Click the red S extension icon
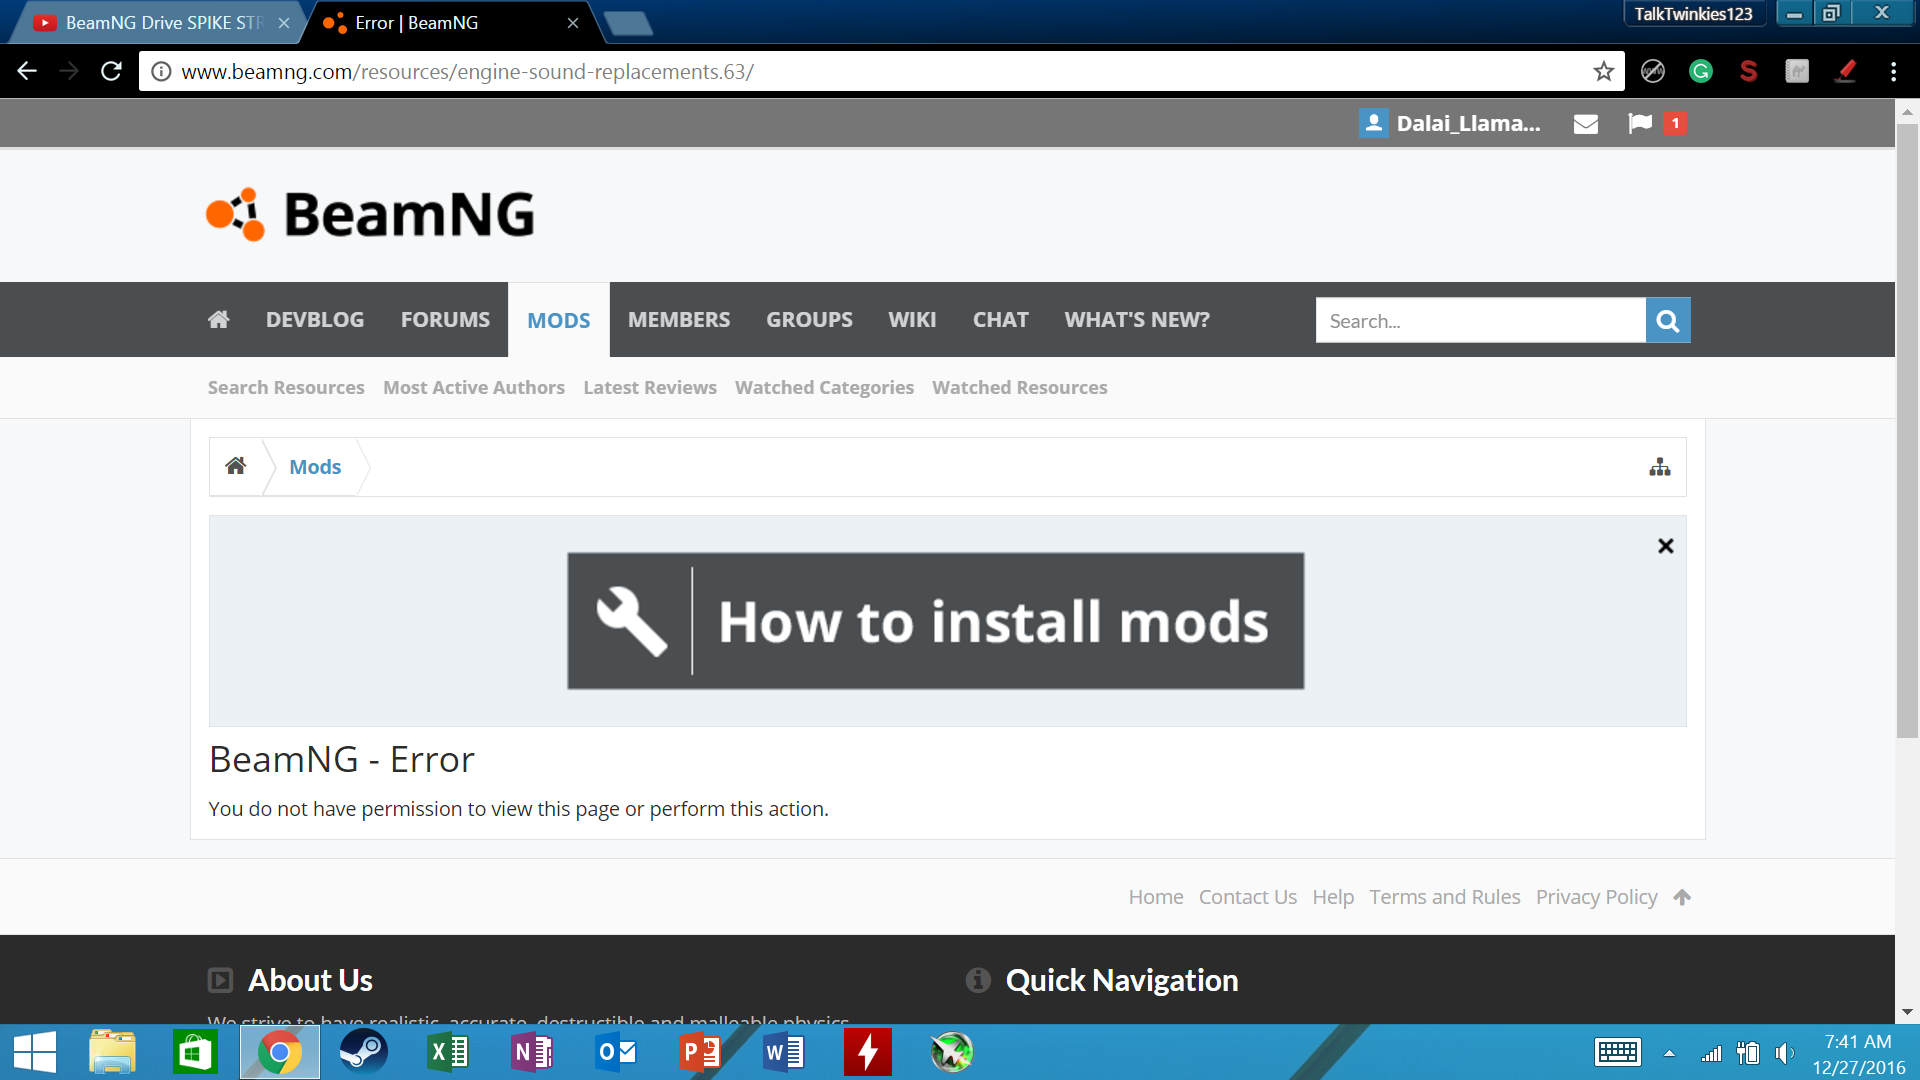The width and height of the screenshot is (1920, 1080). [x=1748, y=71]
